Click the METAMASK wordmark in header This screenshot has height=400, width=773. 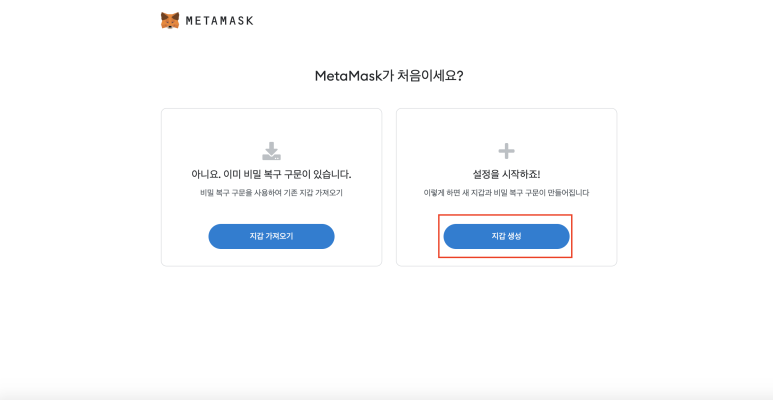(x=219, y=21)
